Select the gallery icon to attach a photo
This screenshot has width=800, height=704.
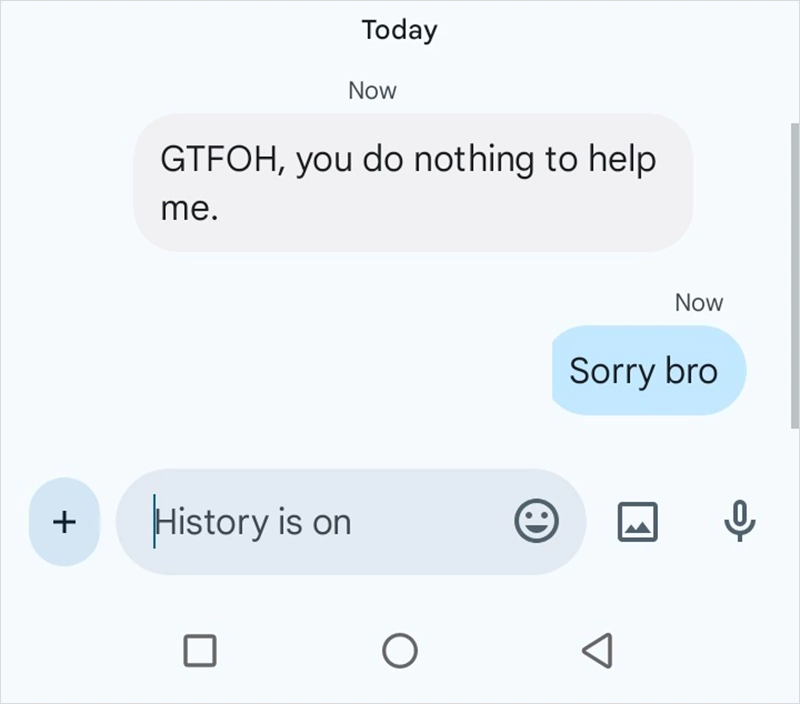(637, 521)
